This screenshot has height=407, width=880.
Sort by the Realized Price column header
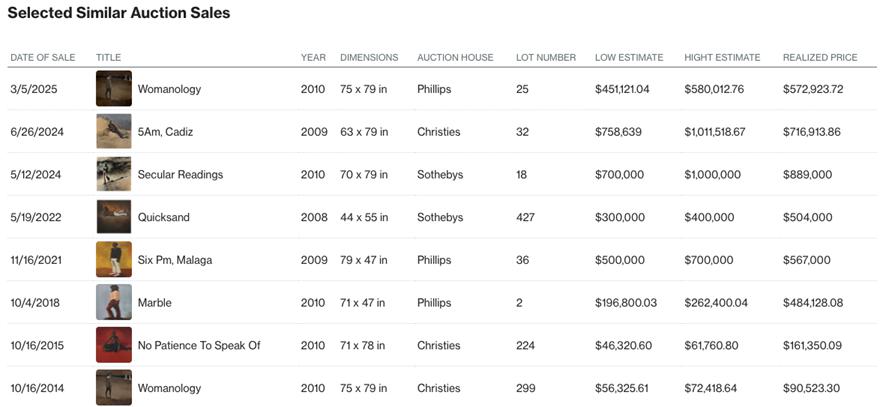[x=820, y=57]
